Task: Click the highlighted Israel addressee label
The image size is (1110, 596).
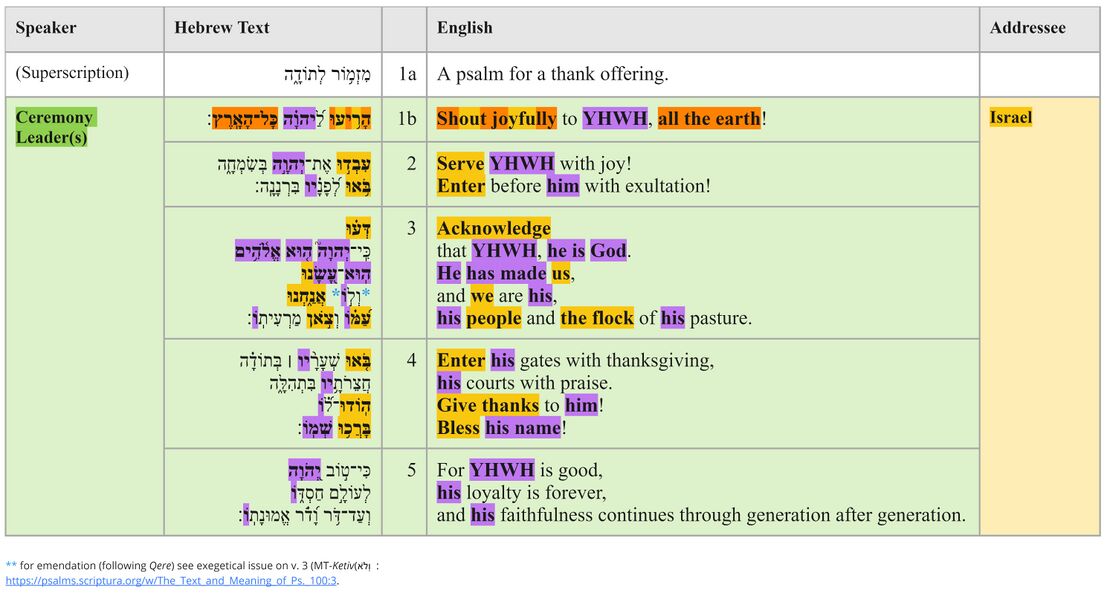Action: (x=1010, y=118)
